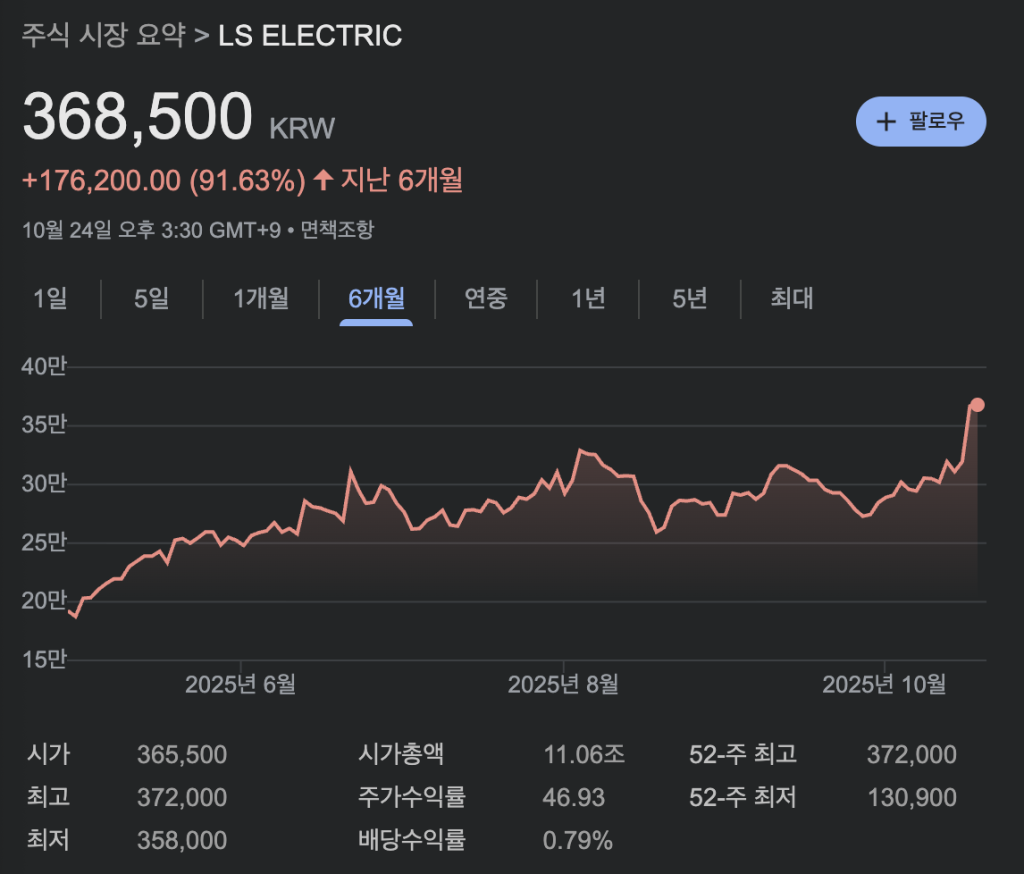Click the 2025년 8월 axis label

click(x=563, y=684)
